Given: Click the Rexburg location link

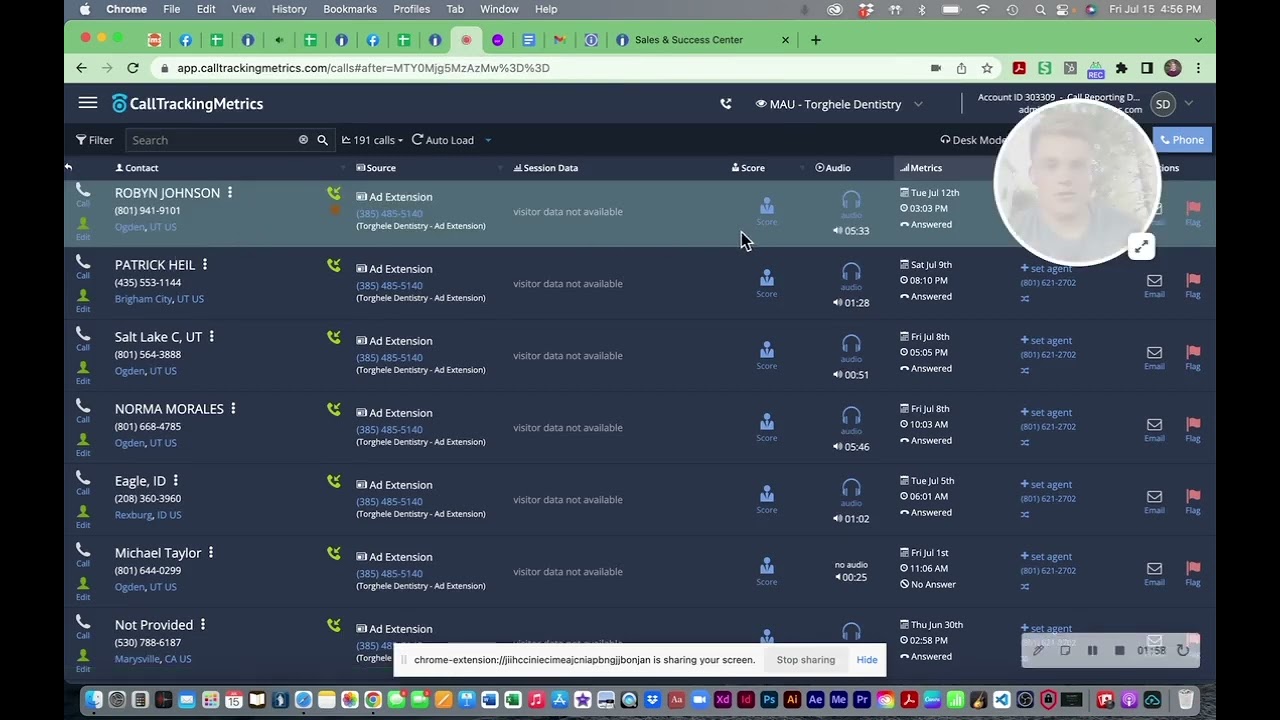Looking at the screenshot, I should 134,515.
